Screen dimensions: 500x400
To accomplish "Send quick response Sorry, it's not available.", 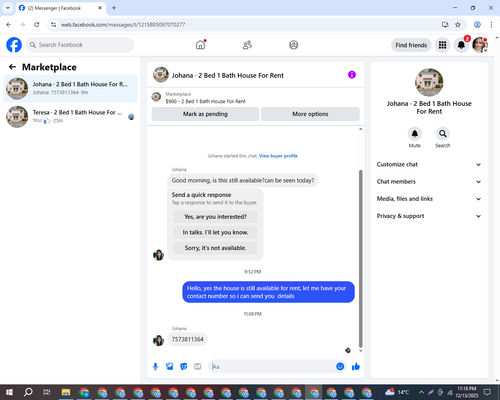I will (x=215, y=248).
